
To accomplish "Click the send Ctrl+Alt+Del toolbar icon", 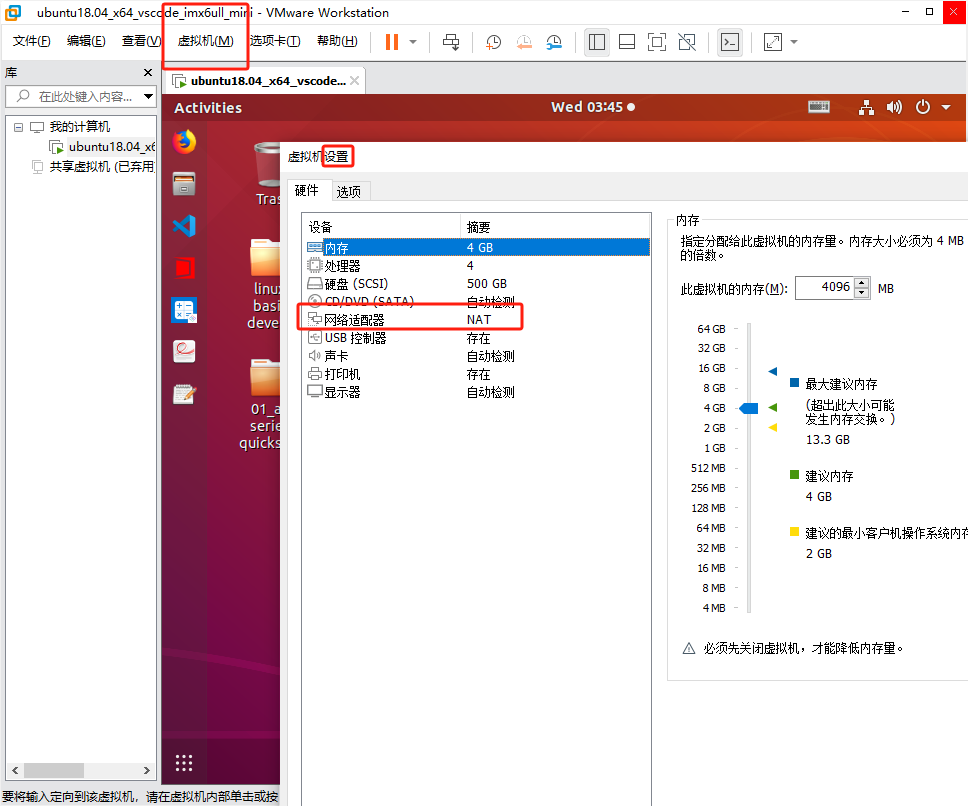I will click(x=451, y=42).
